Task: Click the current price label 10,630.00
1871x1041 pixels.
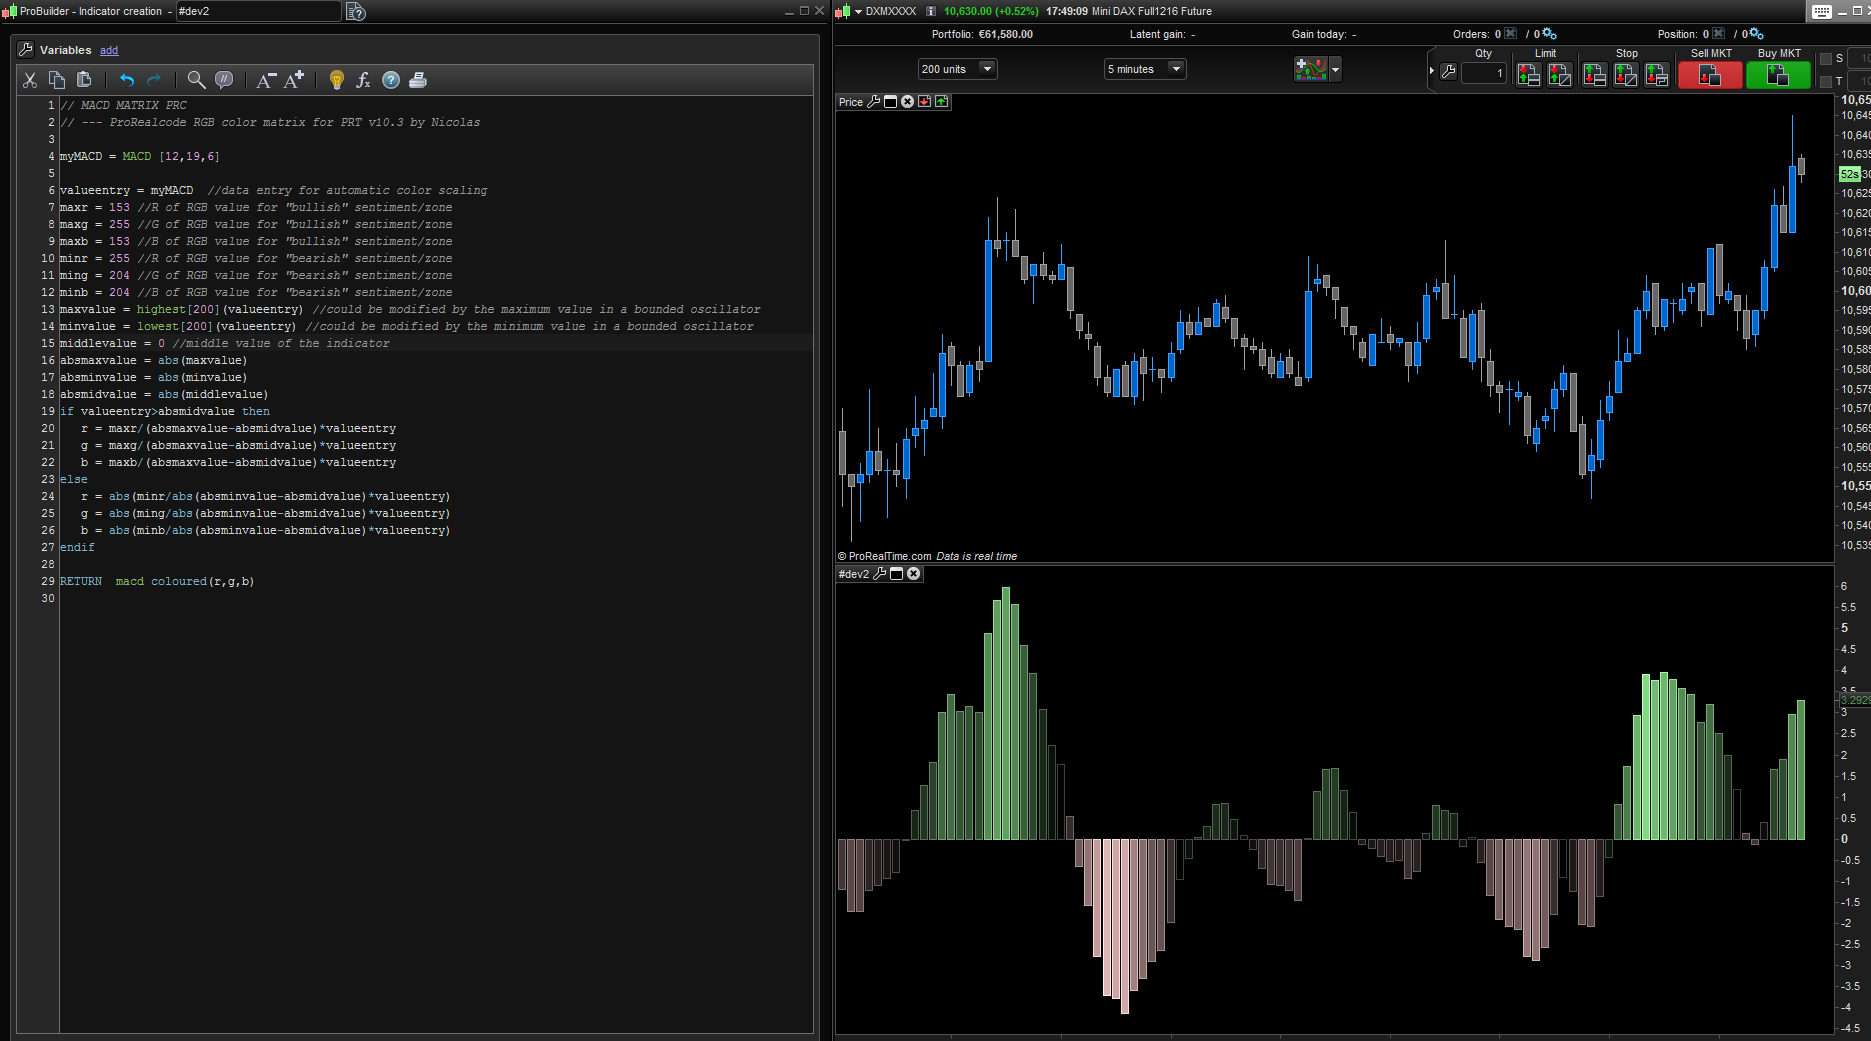Action: coord(968,12)
